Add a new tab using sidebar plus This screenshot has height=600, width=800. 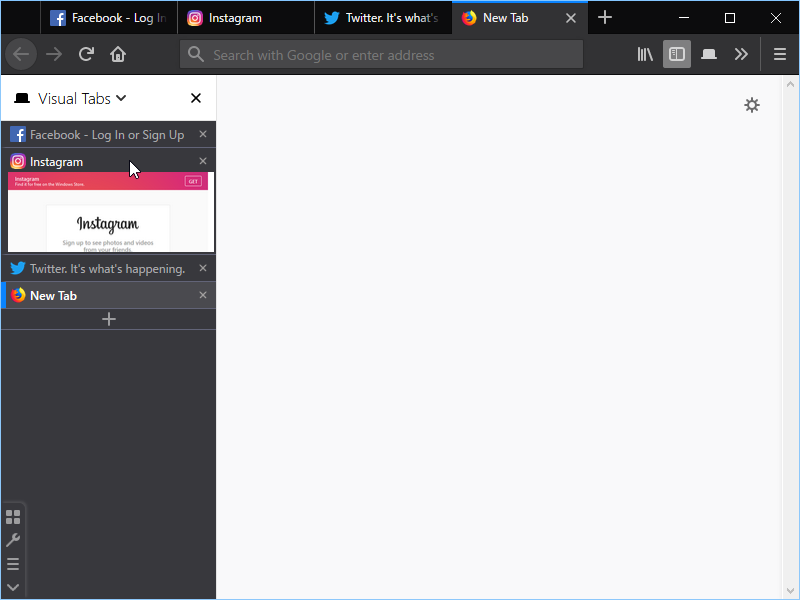109,319
